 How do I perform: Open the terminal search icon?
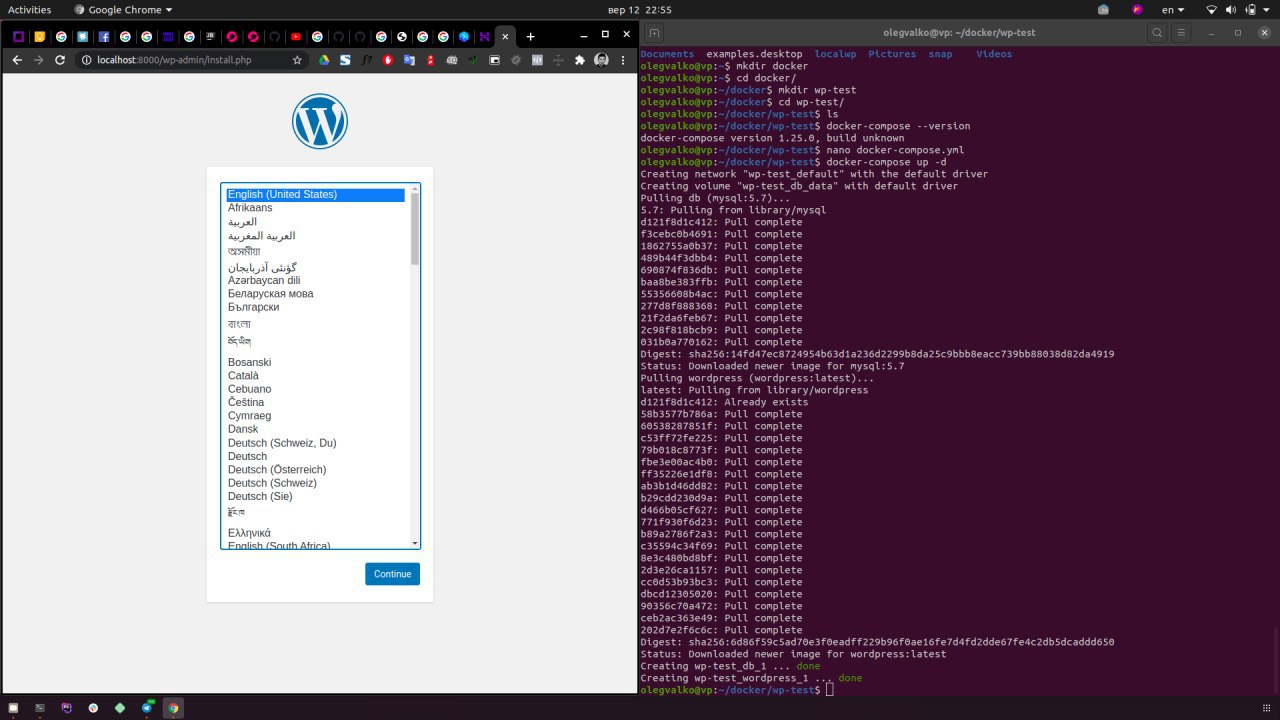pyautogui.click(x=1157, y=33)
